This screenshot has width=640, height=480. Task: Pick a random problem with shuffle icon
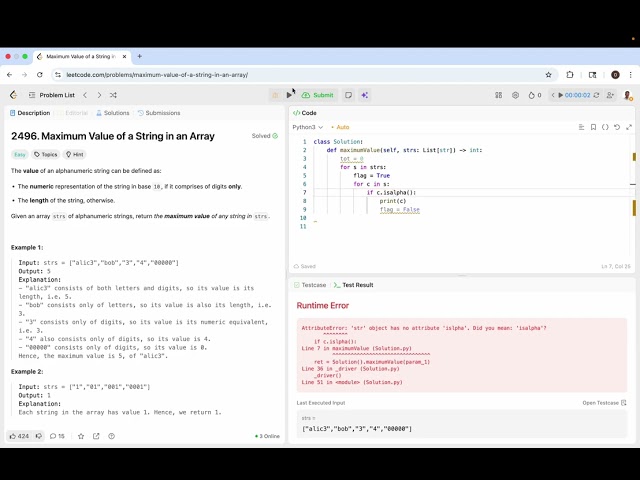(x=112, y=95)
